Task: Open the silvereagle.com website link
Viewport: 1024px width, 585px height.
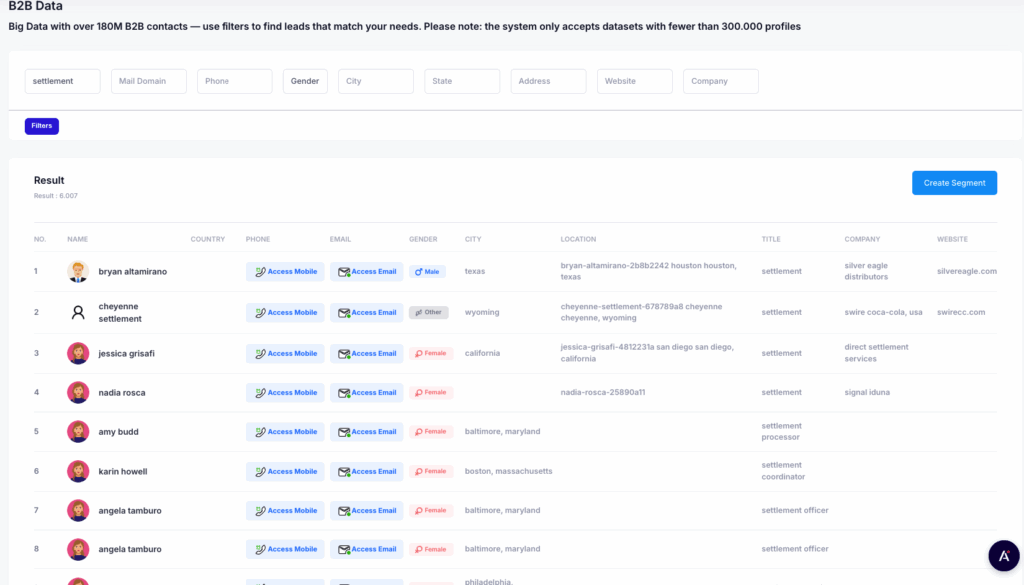Action: [x=966, y=272]
